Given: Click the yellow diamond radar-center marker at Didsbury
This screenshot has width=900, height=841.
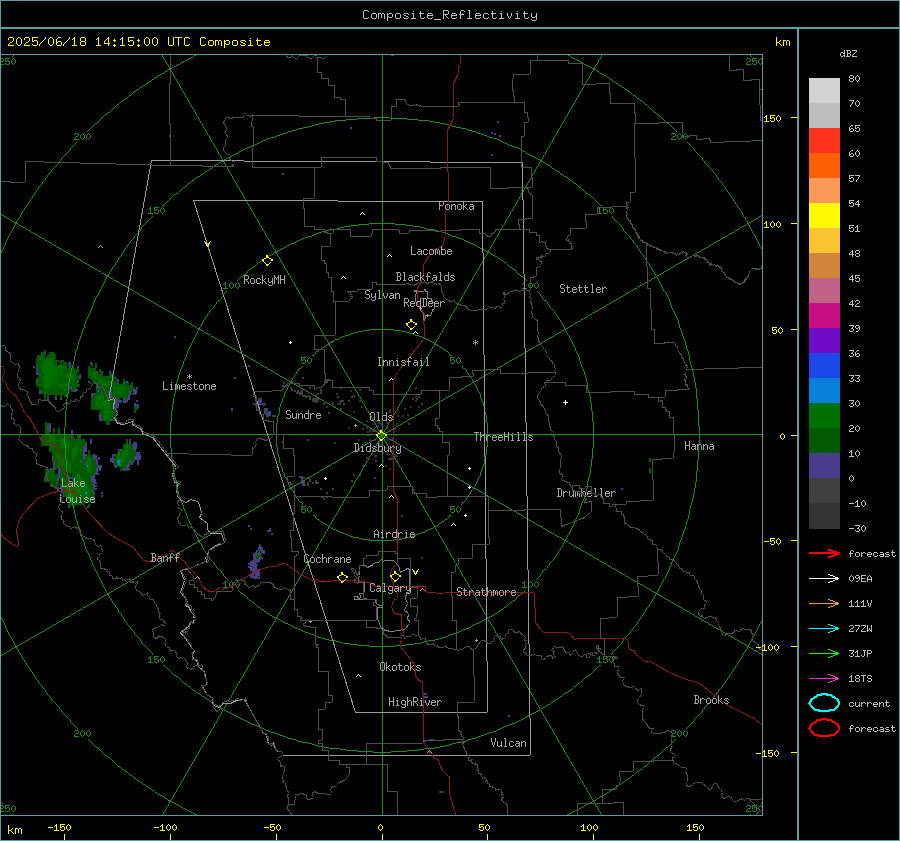Looking at the screenshot, I should (381, 436).
